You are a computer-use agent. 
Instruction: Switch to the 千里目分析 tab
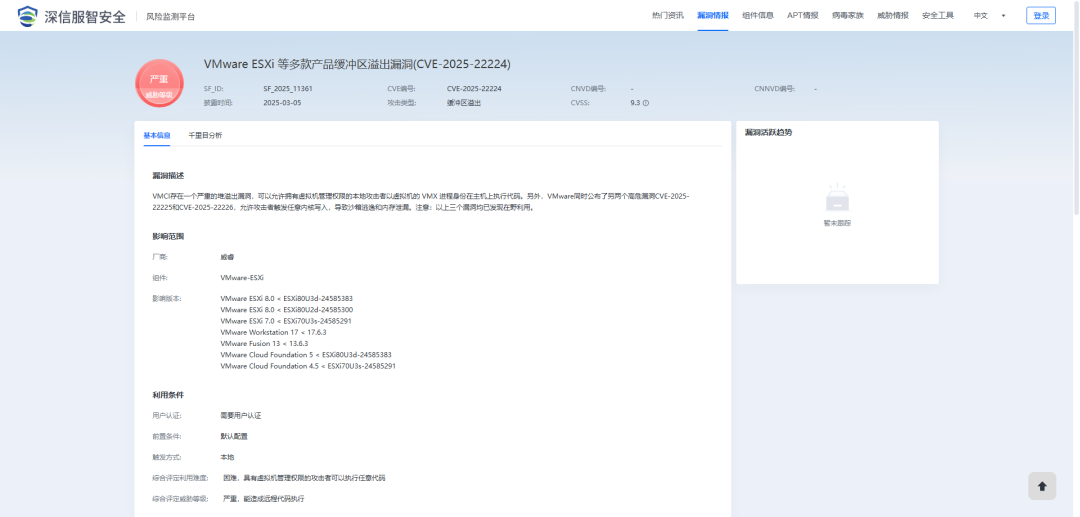coord(205,136)
